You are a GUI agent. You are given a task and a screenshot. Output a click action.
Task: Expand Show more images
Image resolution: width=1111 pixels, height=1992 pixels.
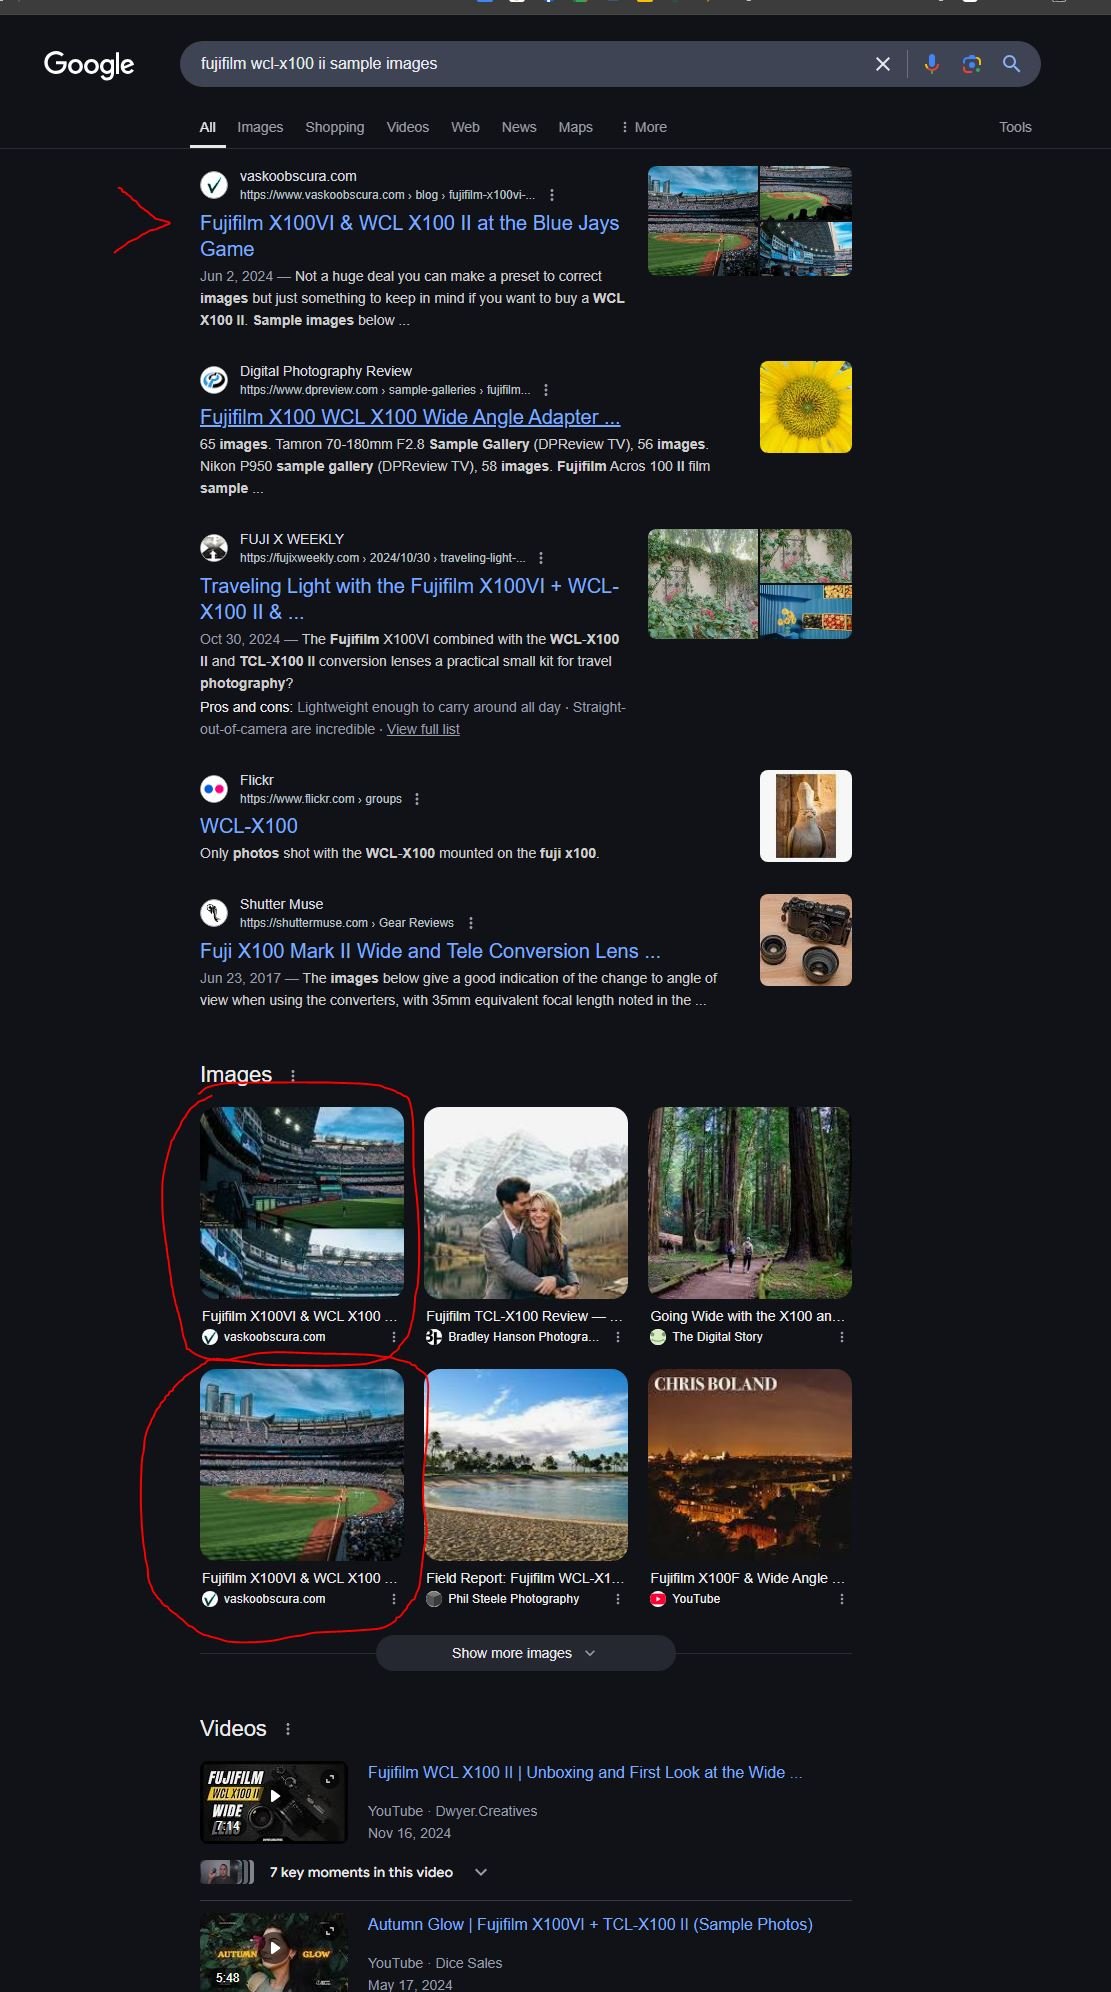point(525,1653)
